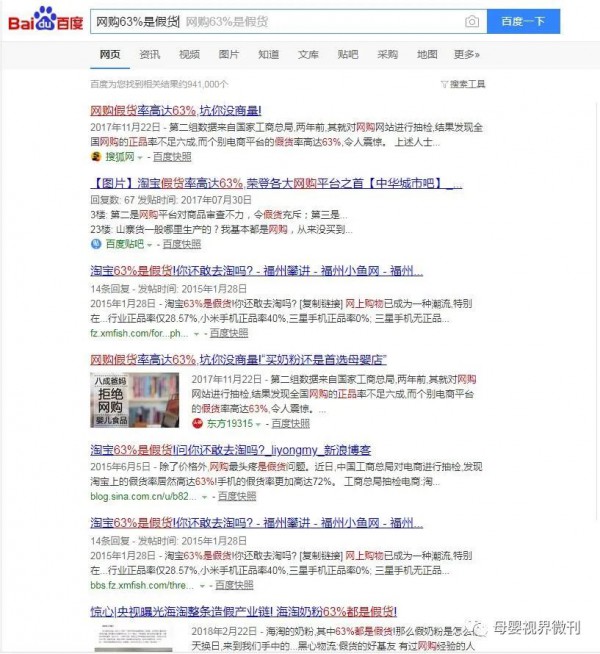Switch to the 资讯 tab
600x654 pixels.
point(149,55)
